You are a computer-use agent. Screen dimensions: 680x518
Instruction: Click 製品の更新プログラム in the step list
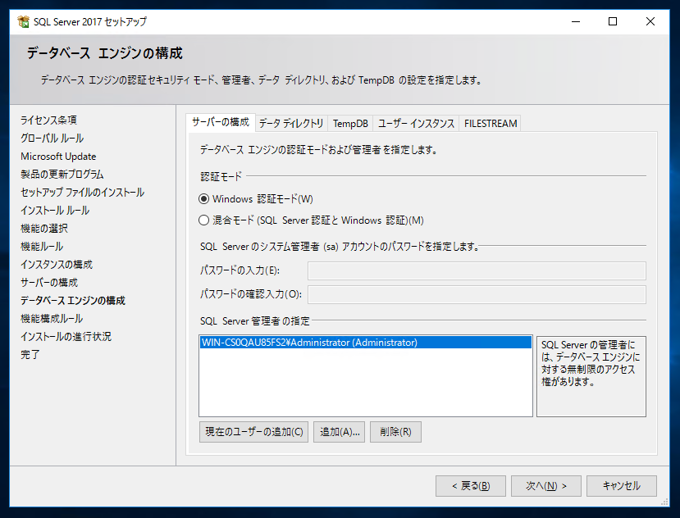[62, 174]
